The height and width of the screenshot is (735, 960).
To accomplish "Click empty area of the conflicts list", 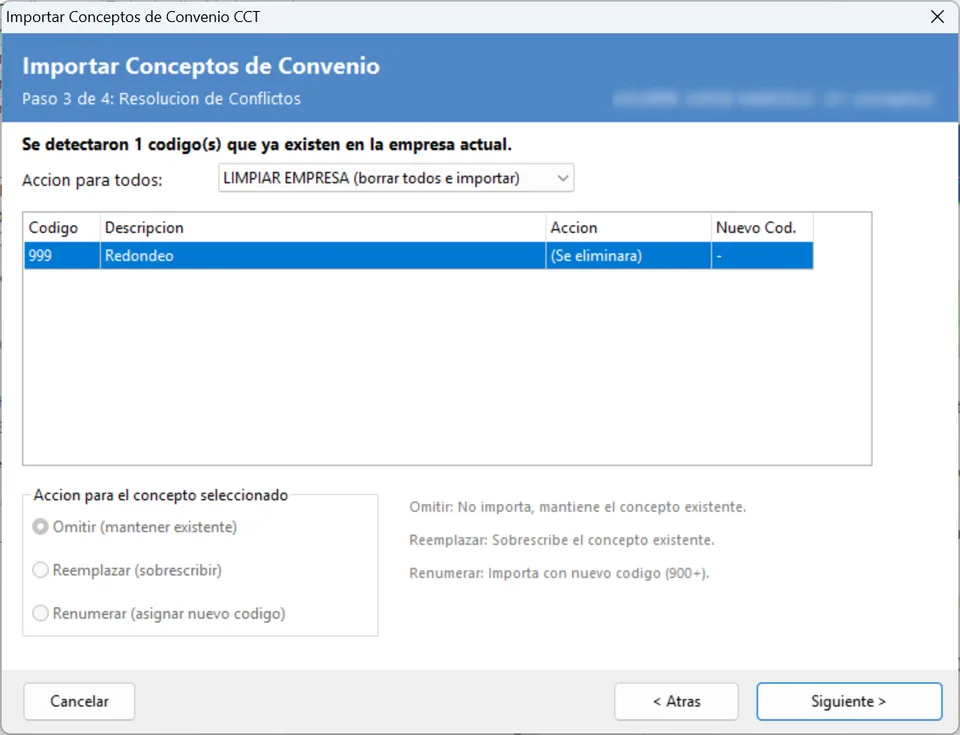I will (447, 366).
